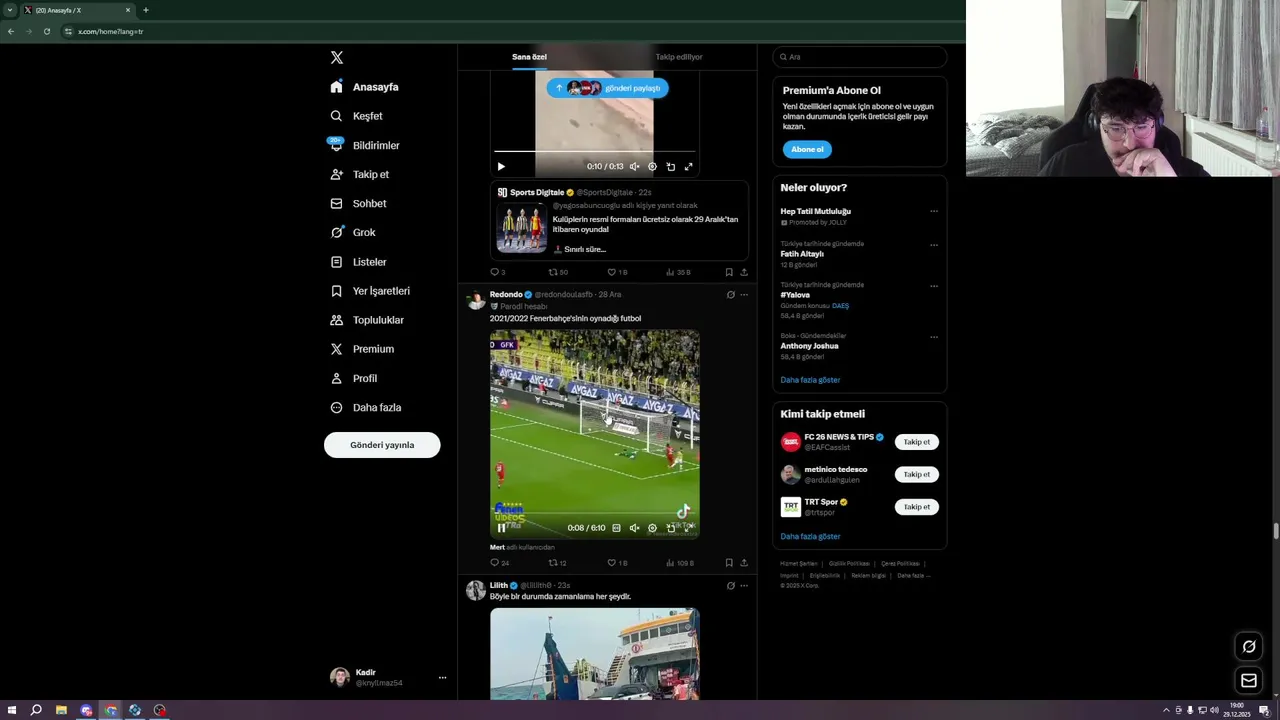View analytics of Redondo's post, 109 B
The width and height of the screenshot is (1280, 720).
(x=679, y=563)
